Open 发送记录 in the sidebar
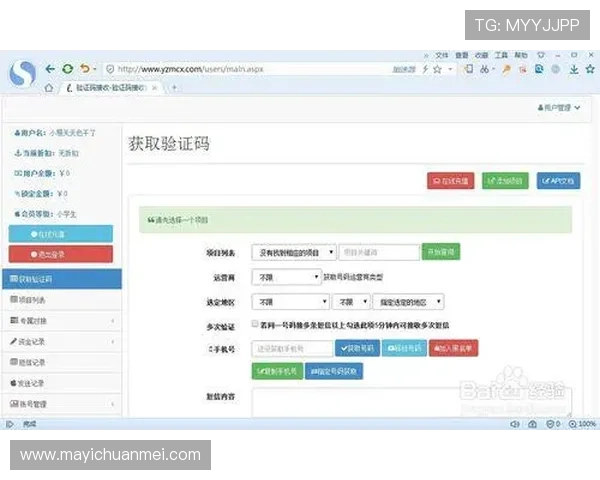The height and width of the screenshot is (480, 600). point(62,383)
